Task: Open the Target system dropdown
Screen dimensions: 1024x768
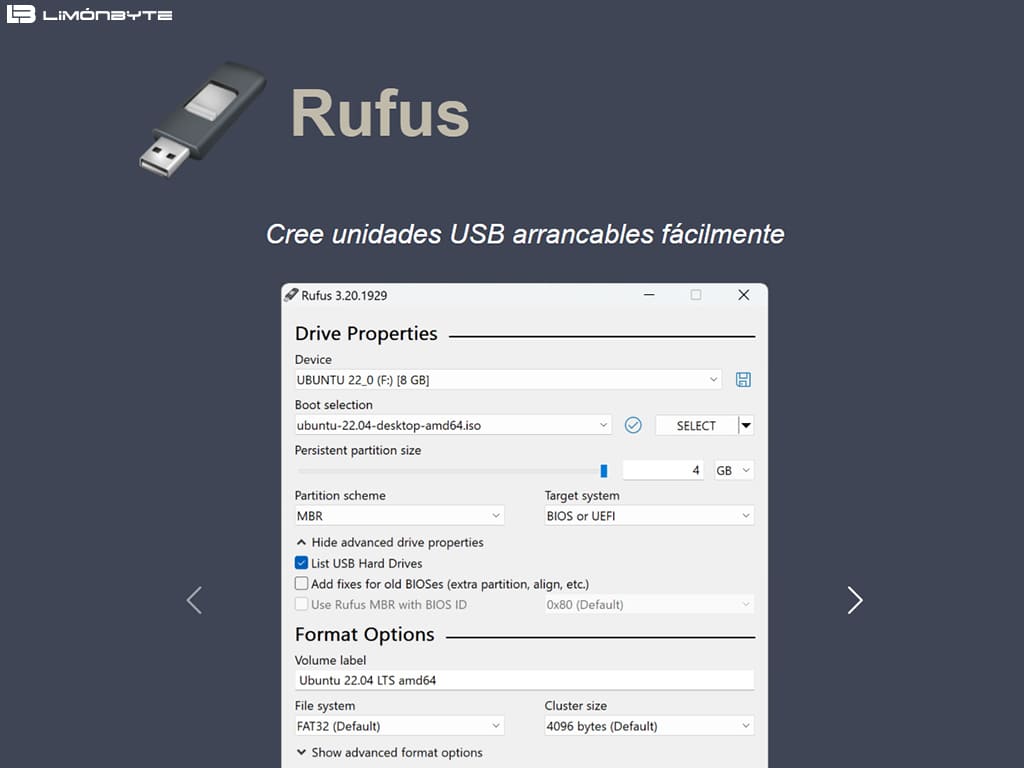Action: [649, 516]
